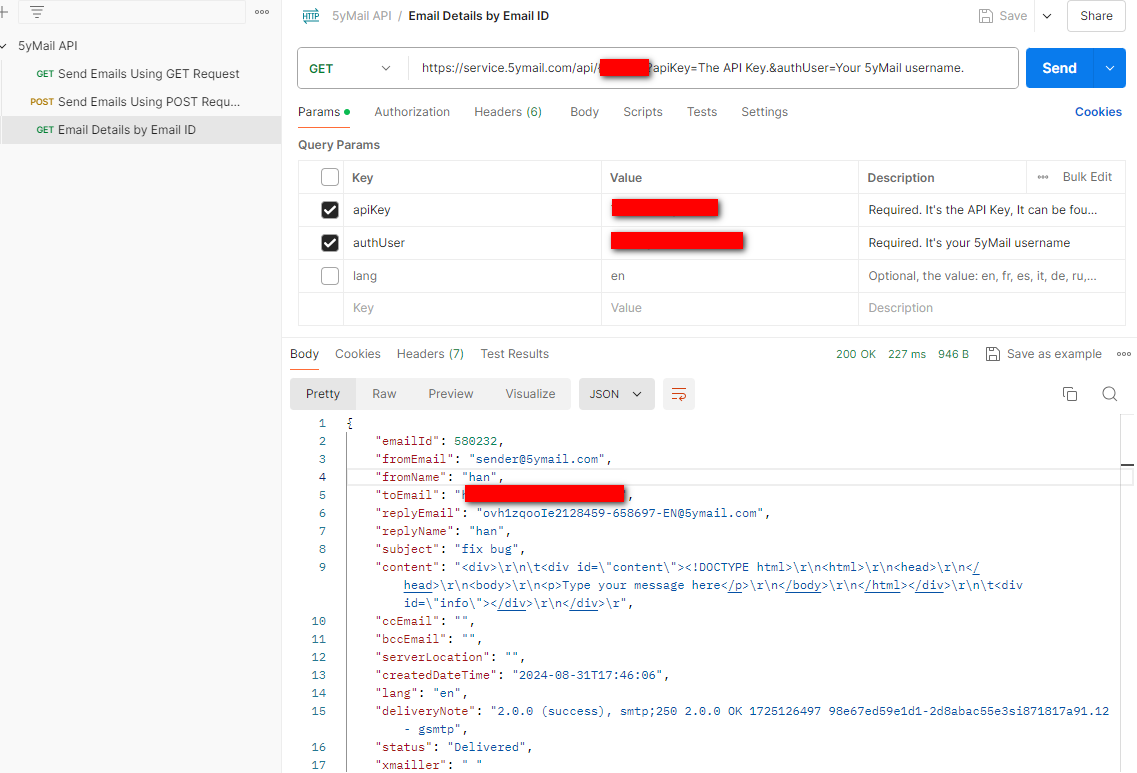Click the Save floppy disk icon

click(985, 16)
